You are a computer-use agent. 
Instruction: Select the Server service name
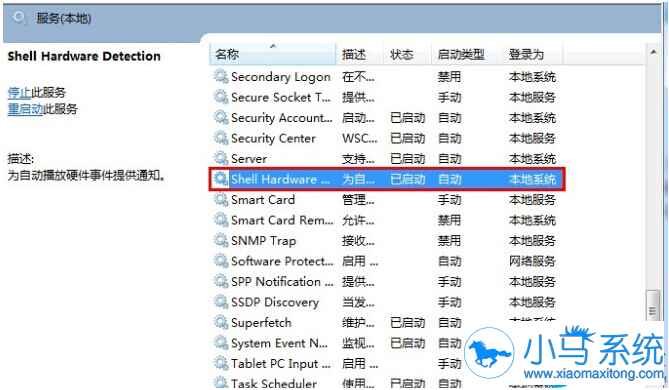(249, 159)
